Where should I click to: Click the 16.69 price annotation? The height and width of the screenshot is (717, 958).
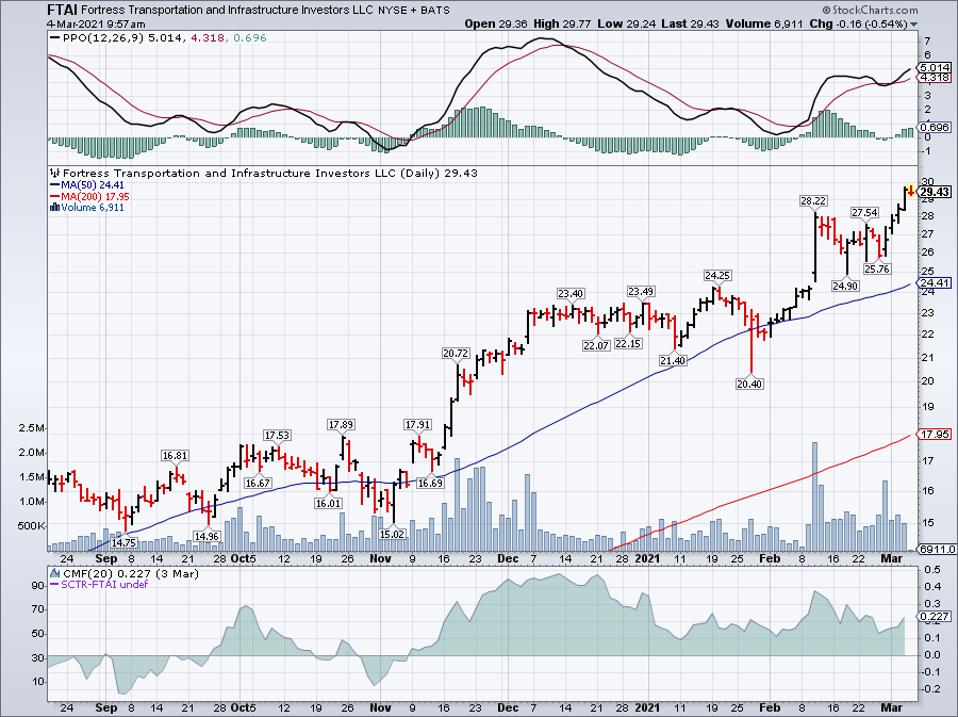click(x=430, y=482)
